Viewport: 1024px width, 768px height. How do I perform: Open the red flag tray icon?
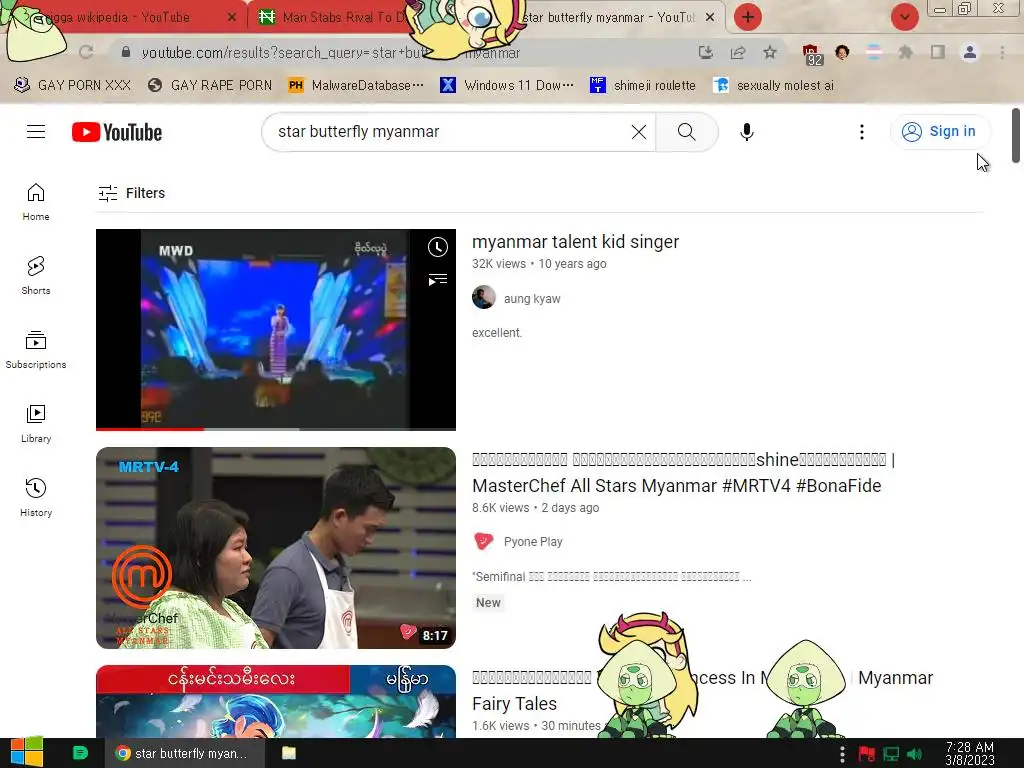[x=867, y=754]
